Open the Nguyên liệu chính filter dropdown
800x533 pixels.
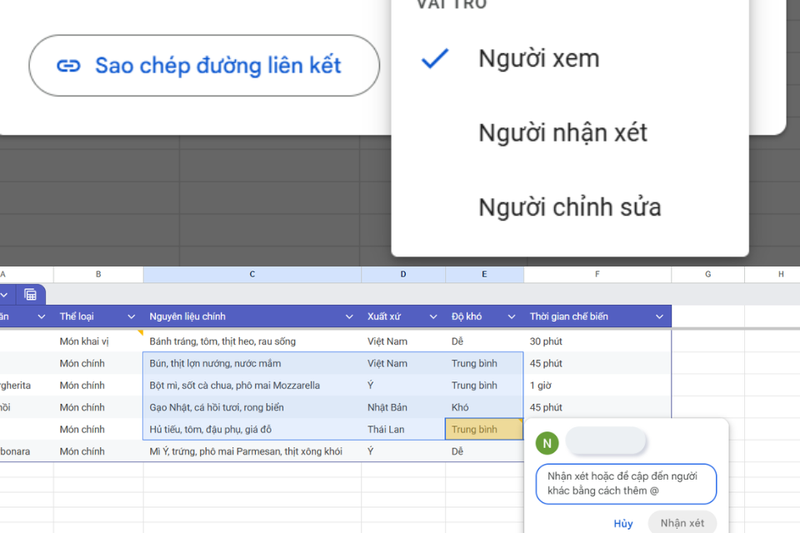[349, 317]
